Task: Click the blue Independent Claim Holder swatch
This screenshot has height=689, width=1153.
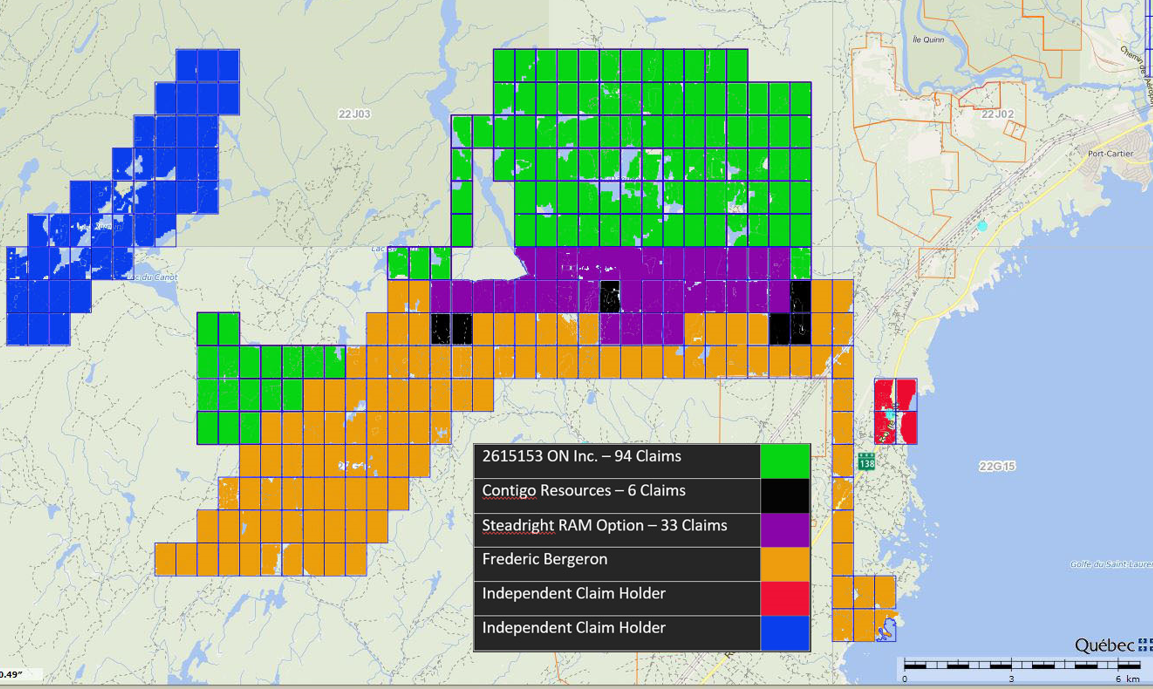Action: pyautogui.click(x=785, y=633)
